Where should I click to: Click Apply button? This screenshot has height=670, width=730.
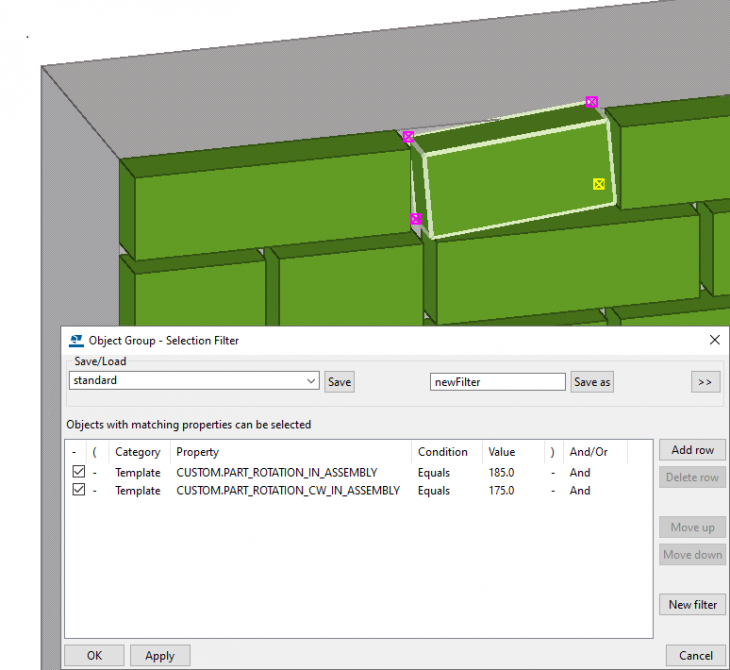click(160, 656)
